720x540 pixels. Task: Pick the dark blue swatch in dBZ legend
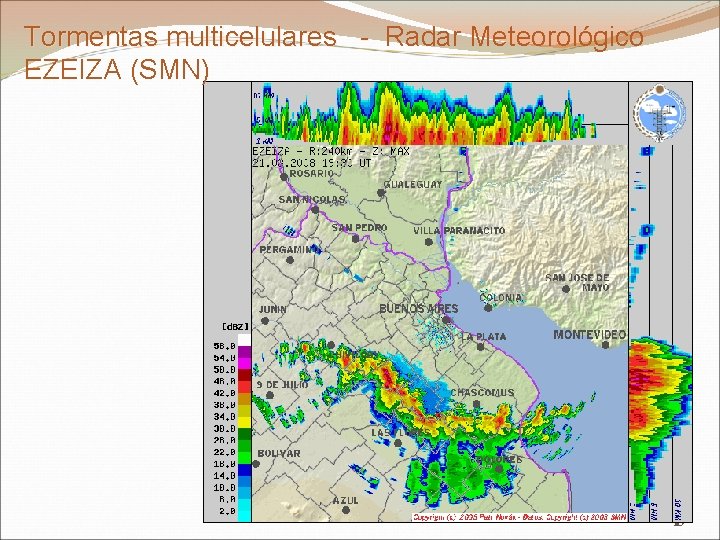coord(244,470)
